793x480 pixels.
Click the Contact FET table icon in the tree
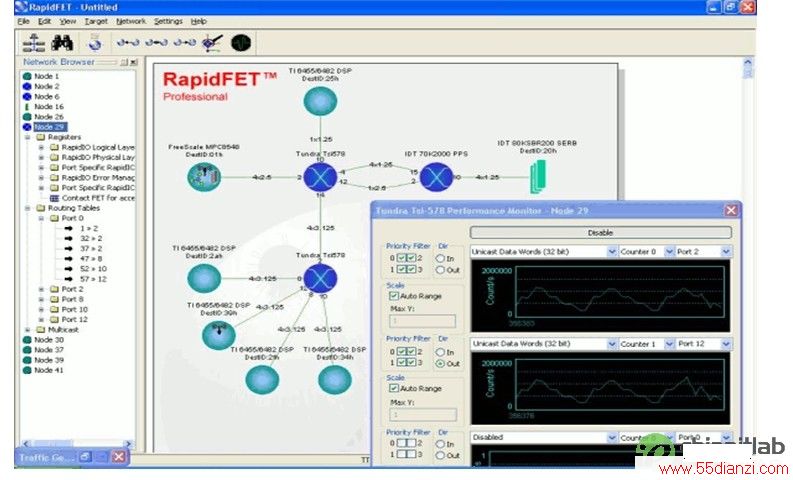(55, 198)
